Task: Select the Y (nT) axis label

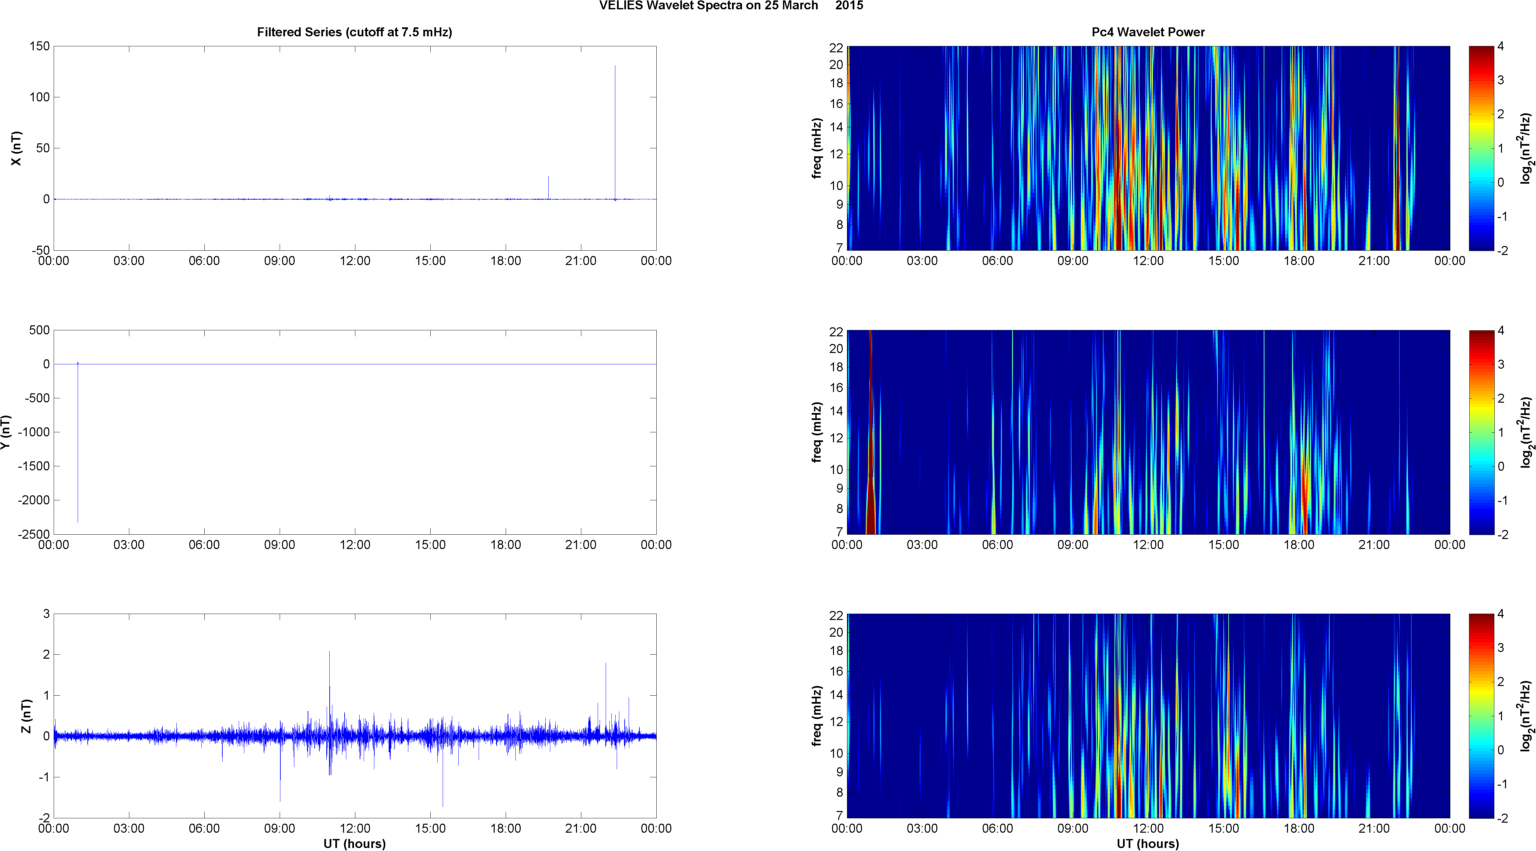Action: point(6,432)
